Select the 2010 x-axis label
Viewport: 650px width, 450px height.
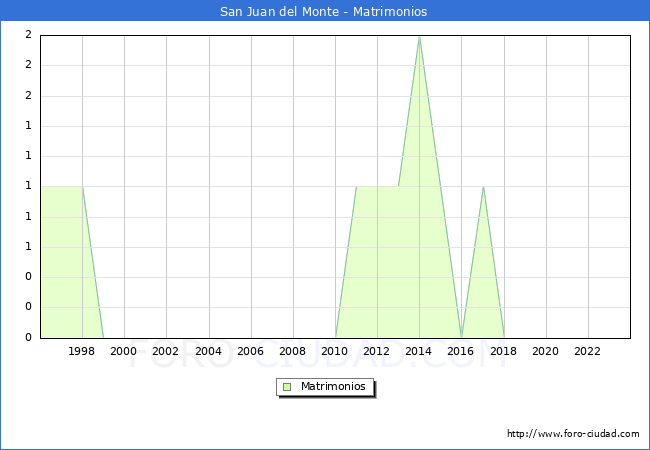335,351
